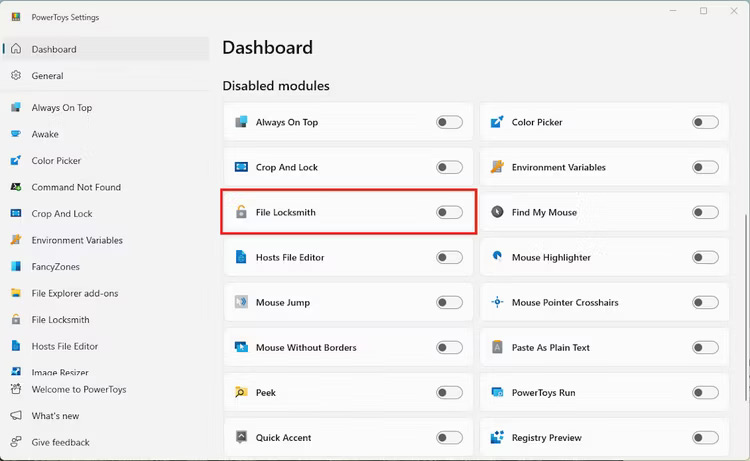
Task: Click the Environment Variables sidebar icon
Action: click(x=16, y=240)
